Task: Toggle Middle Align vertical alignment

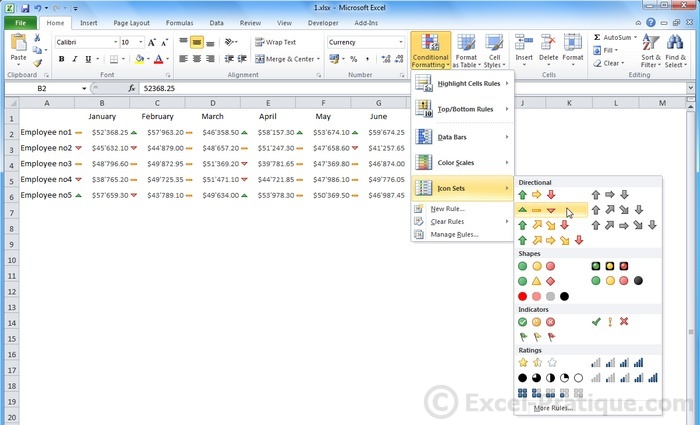Action: click(196, 42)
